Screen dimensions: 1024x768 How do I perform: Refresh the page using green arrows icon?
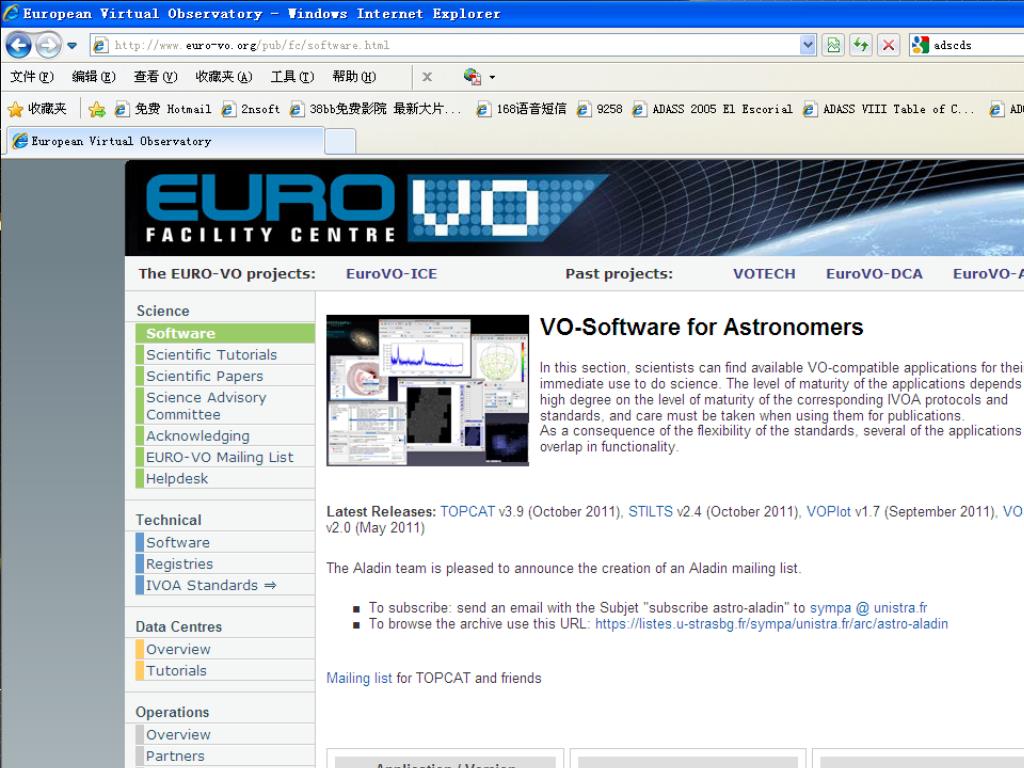861,45
